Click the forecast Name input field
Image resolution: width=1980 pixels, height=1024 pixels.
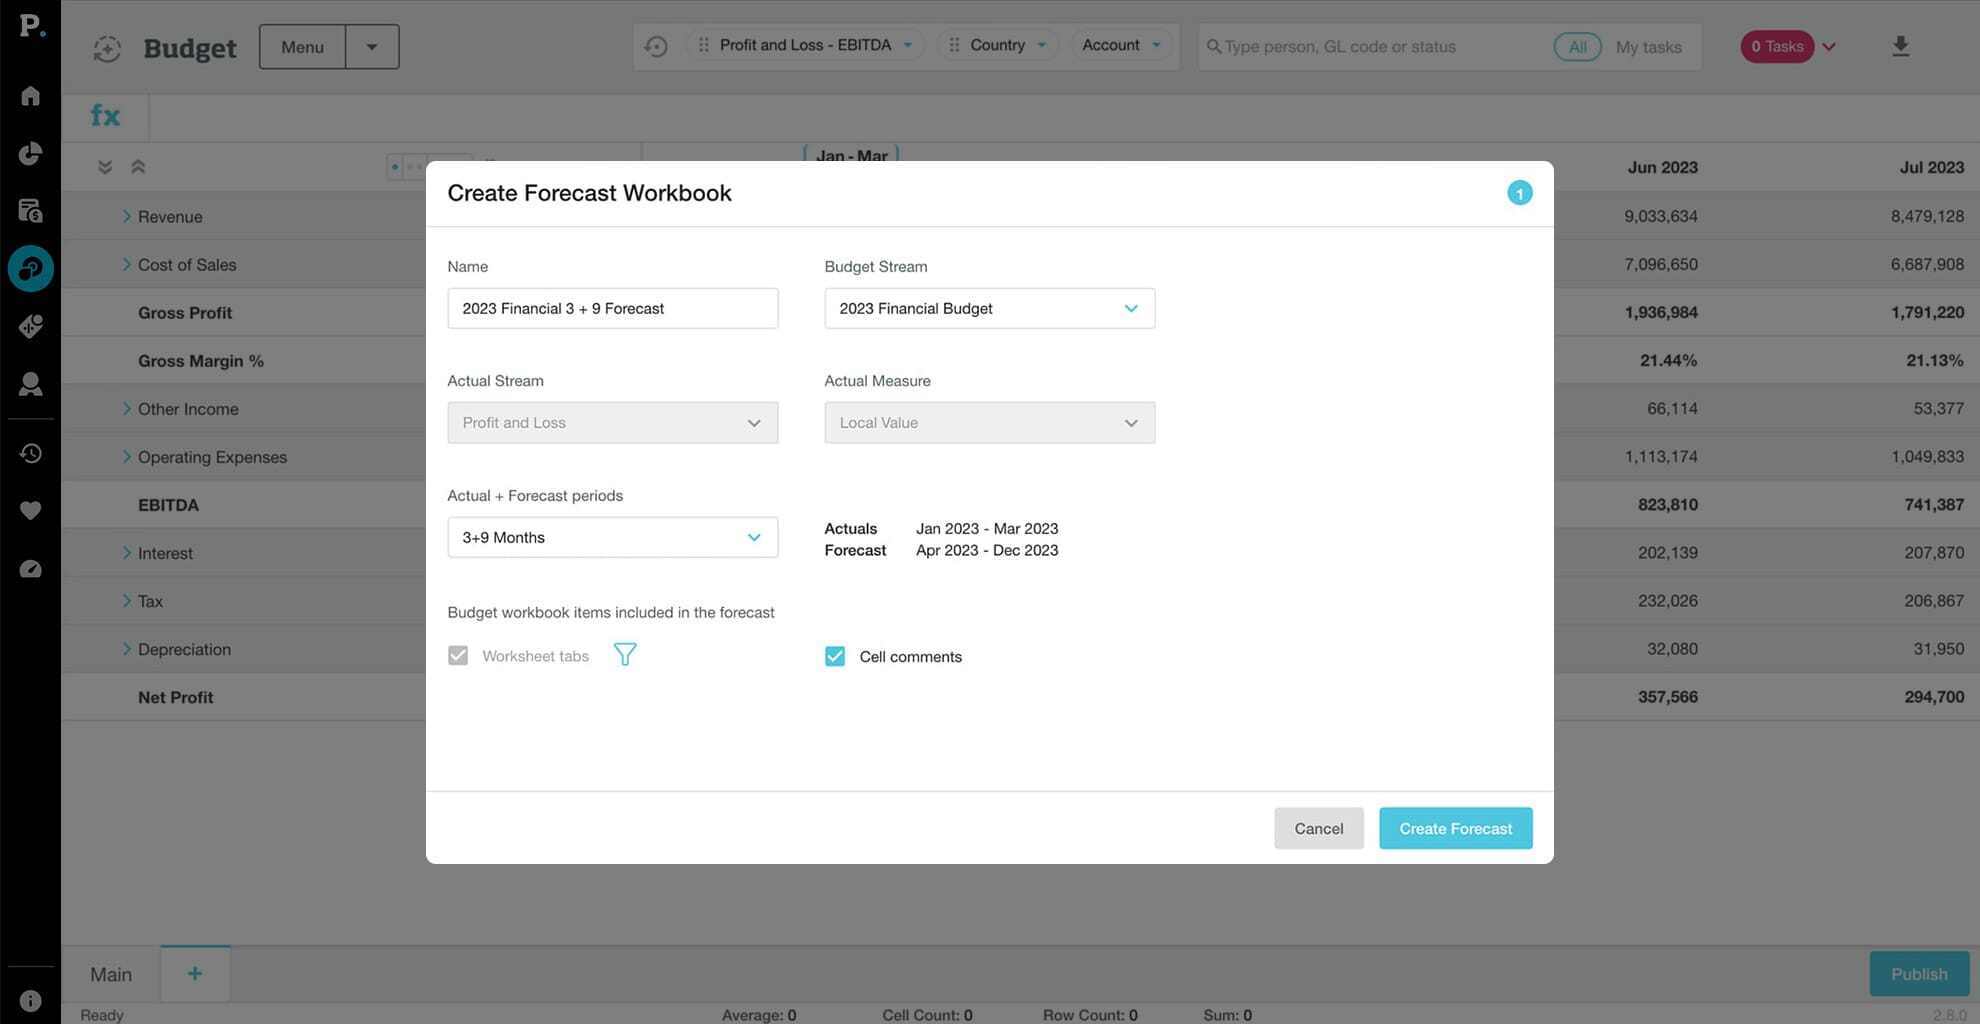click(x=612, y=309)
